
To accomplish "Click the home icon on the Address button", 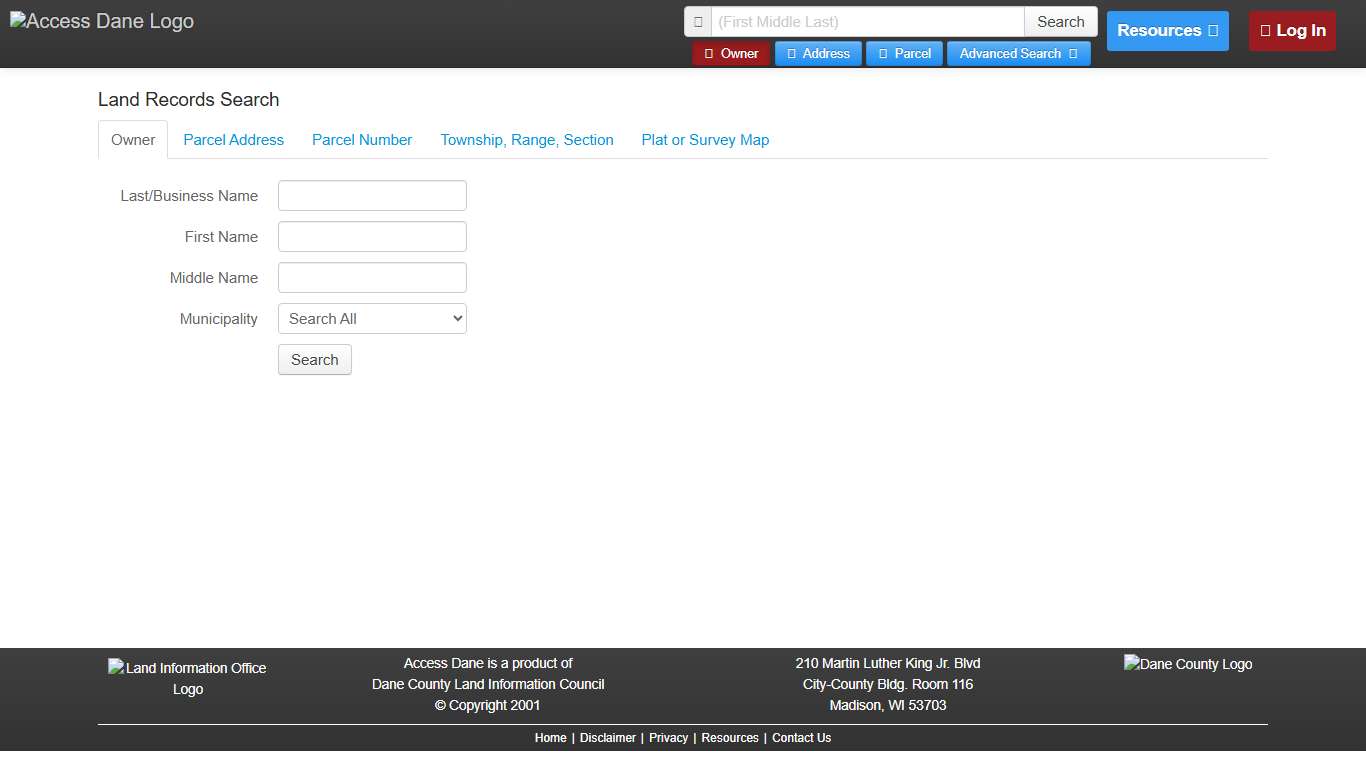I will click(790, 53).
